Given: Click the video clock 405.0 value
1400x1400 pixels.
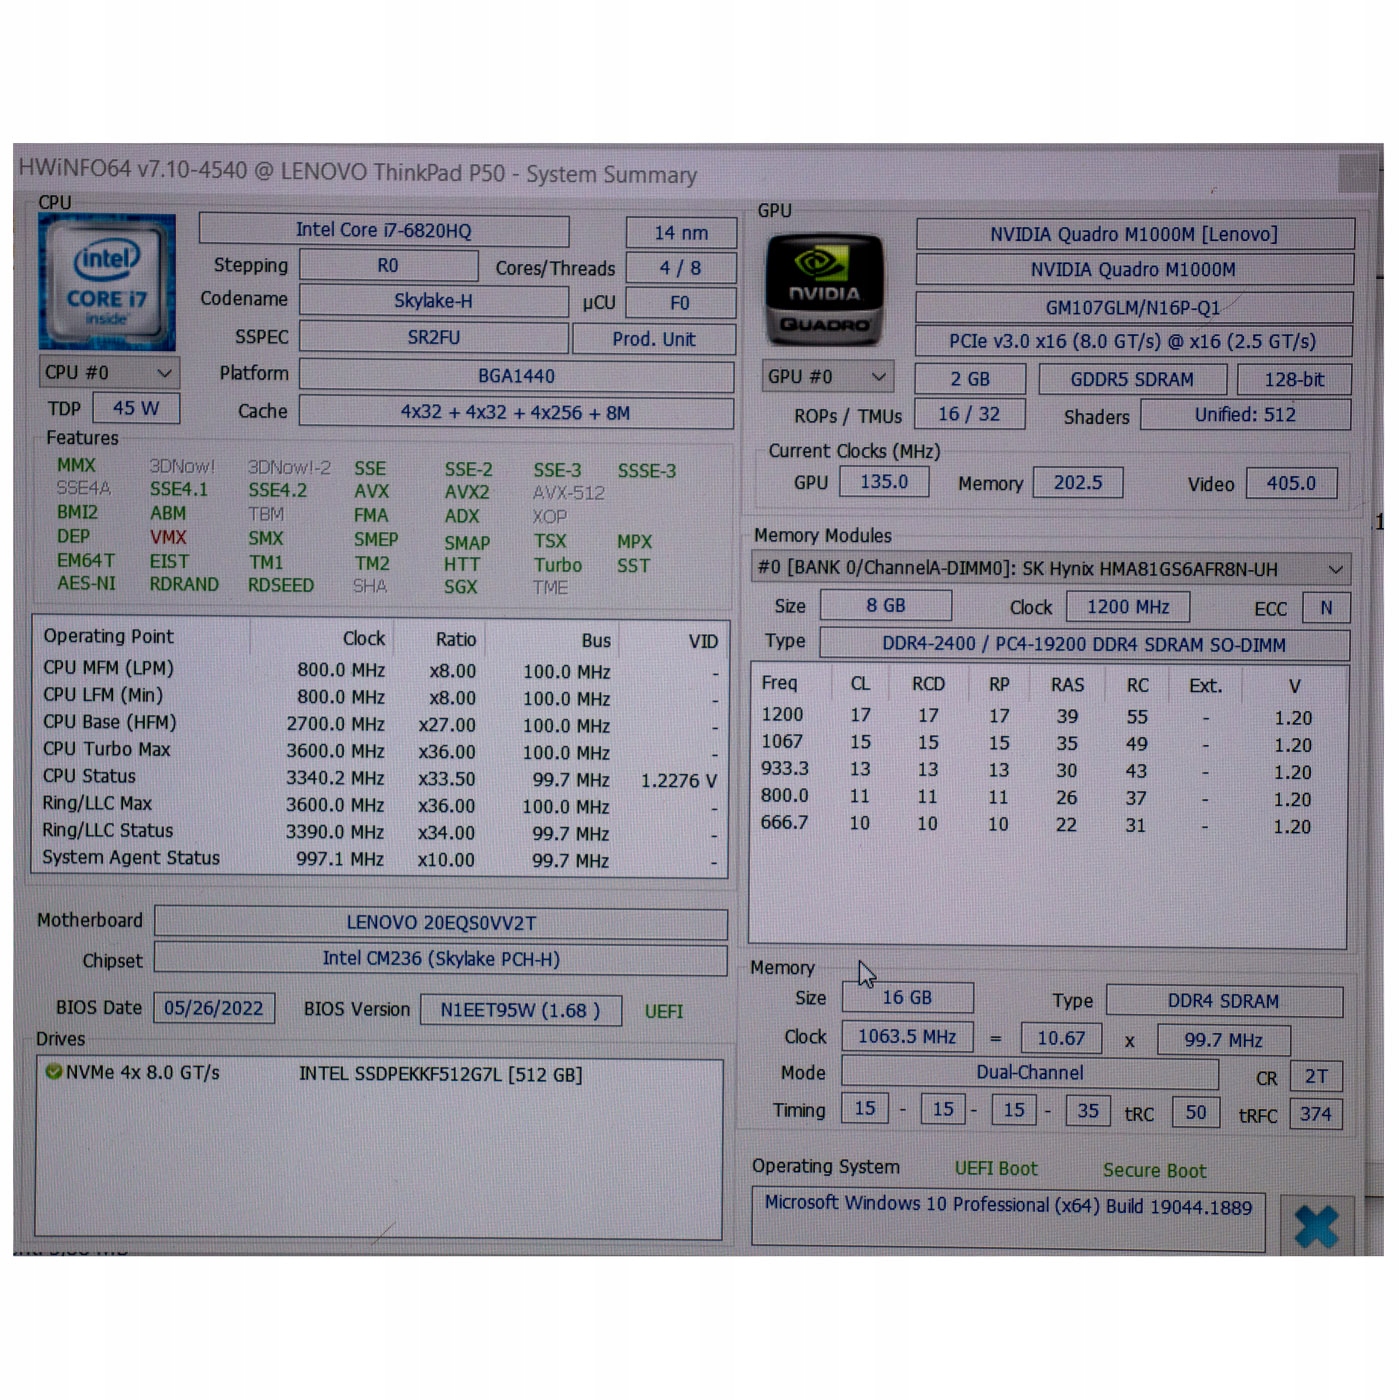Looking at the screenshot, I should tap(1291, 484).
